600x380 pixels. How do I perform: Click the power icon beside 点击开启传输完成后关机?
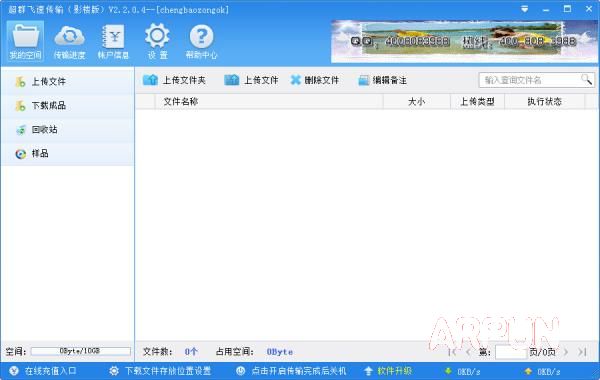tap(240, 371)
